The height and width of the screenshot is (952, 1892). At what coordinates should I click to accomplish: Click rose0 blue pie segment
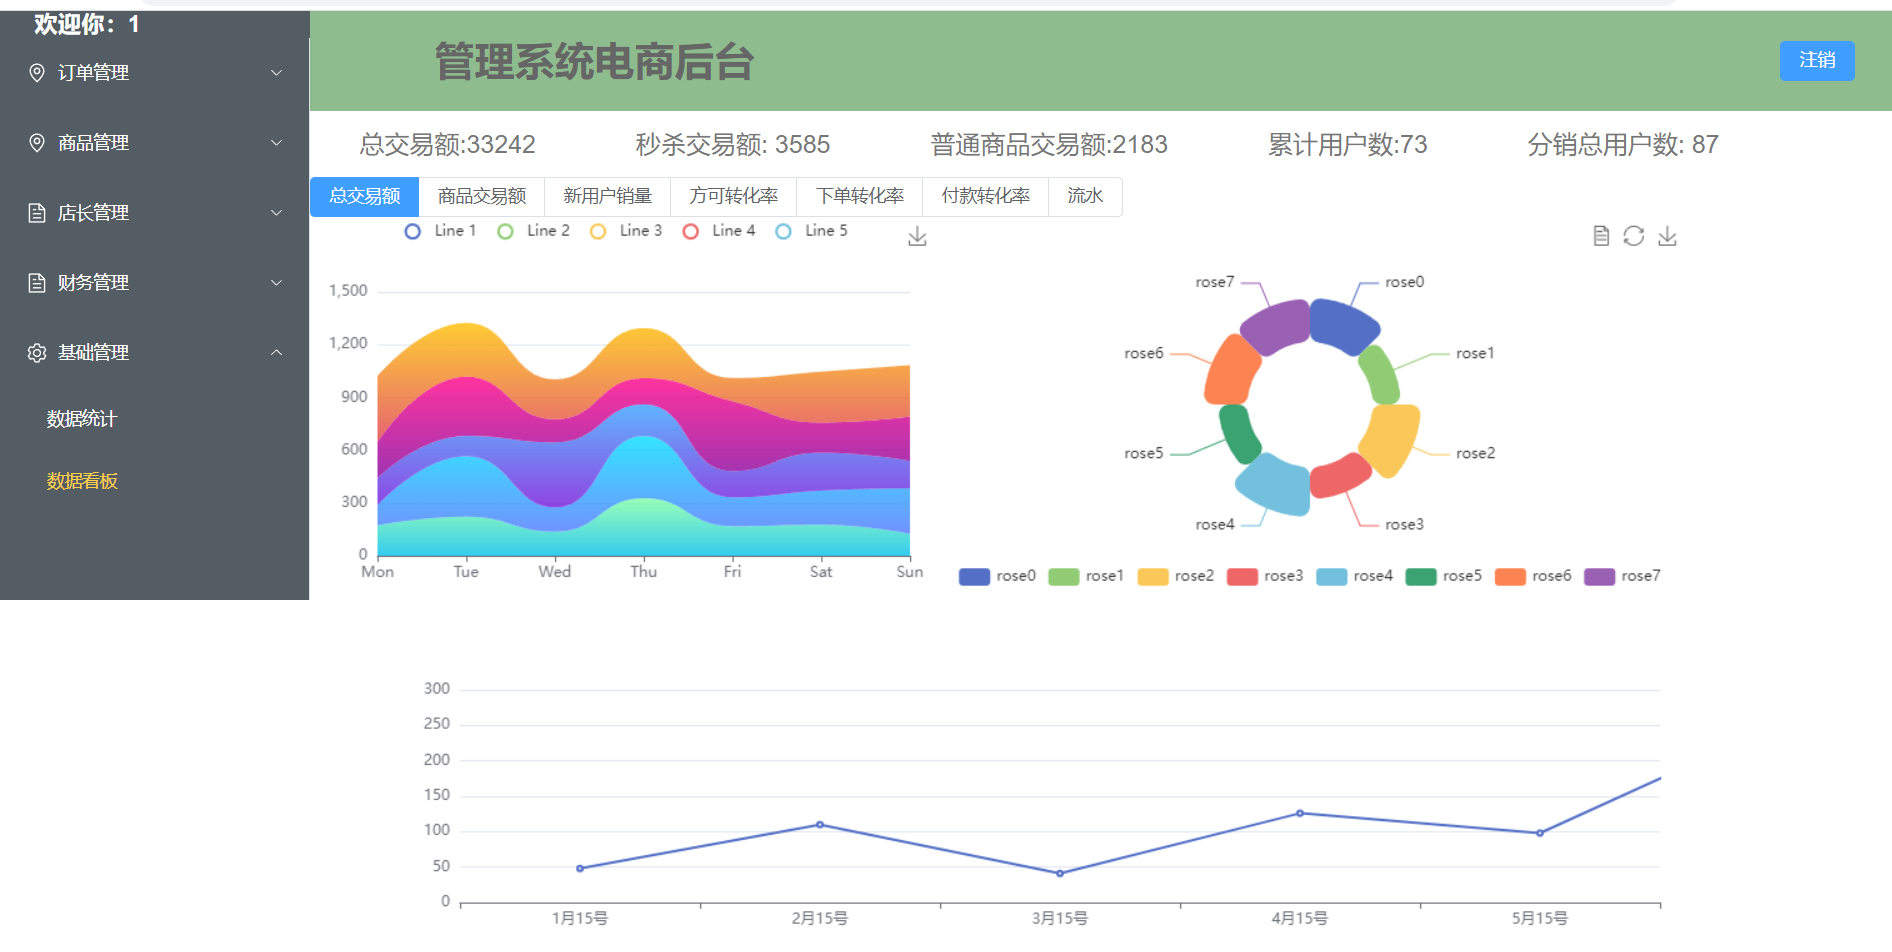(1343, 325)
